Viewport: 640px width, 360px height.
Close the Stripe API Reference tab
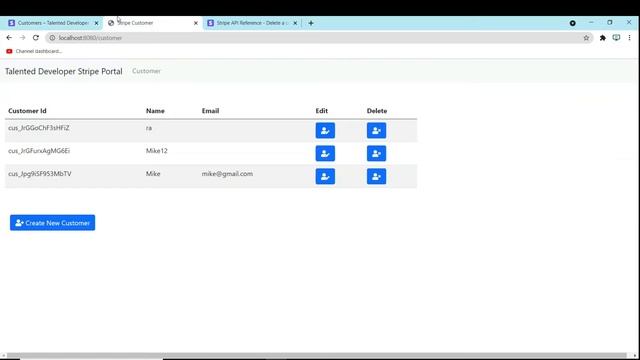[295, 23]
